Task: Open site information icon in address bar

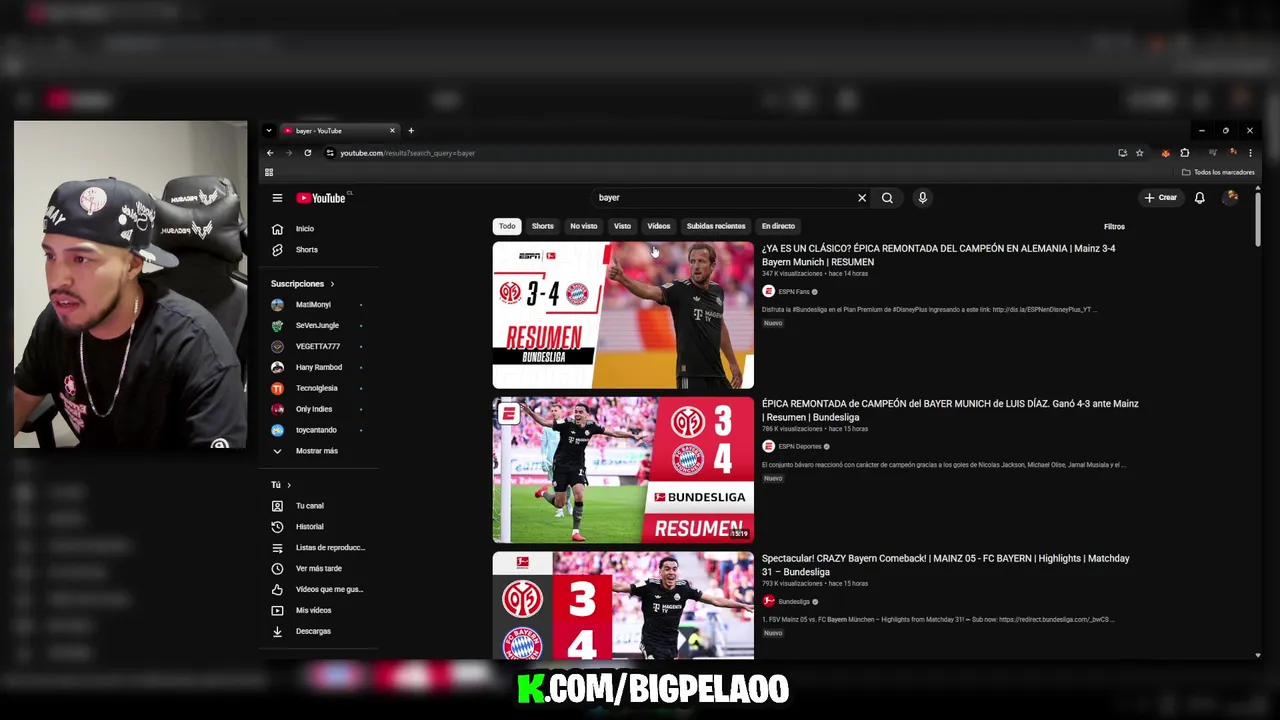Action: click(x=330, y=153)
